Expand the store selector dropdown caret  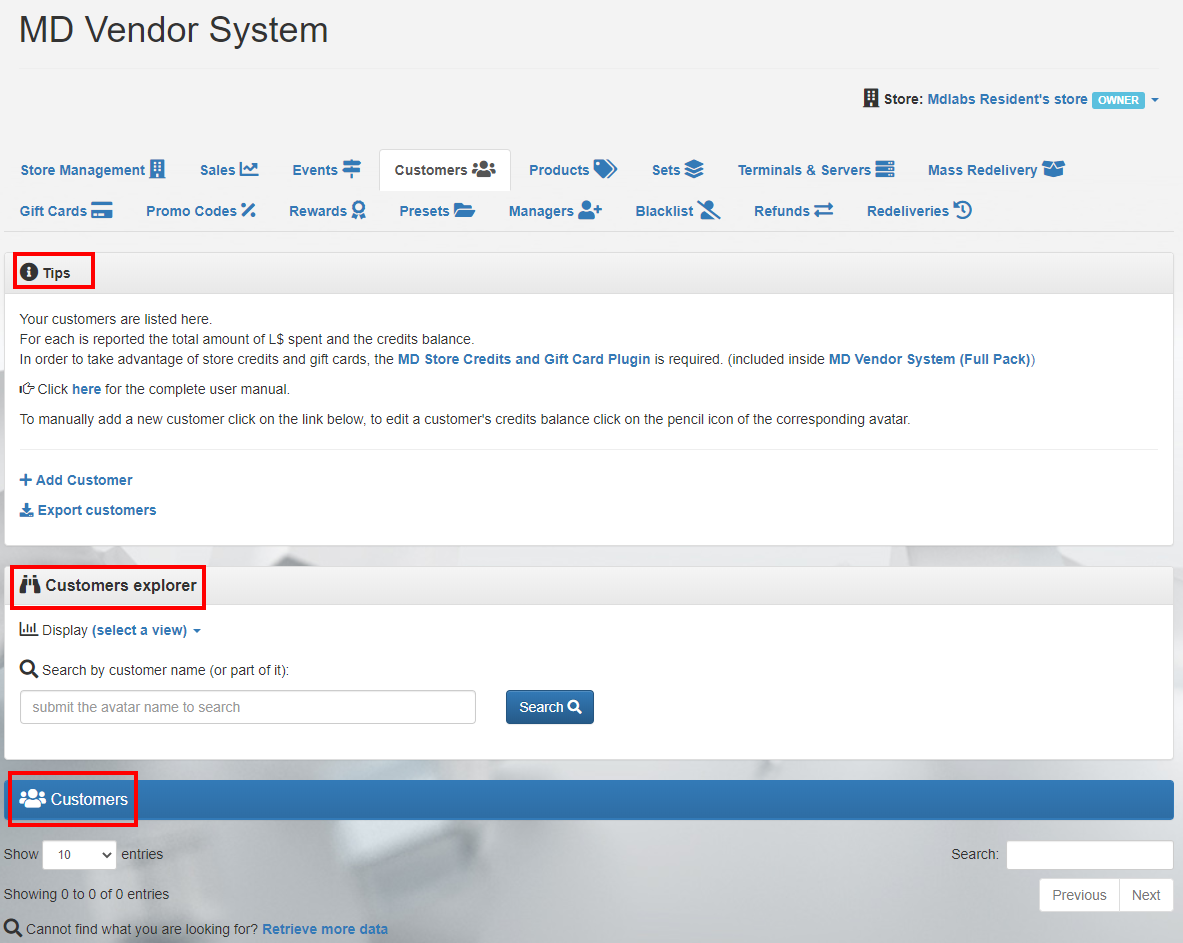[1155, 100]
